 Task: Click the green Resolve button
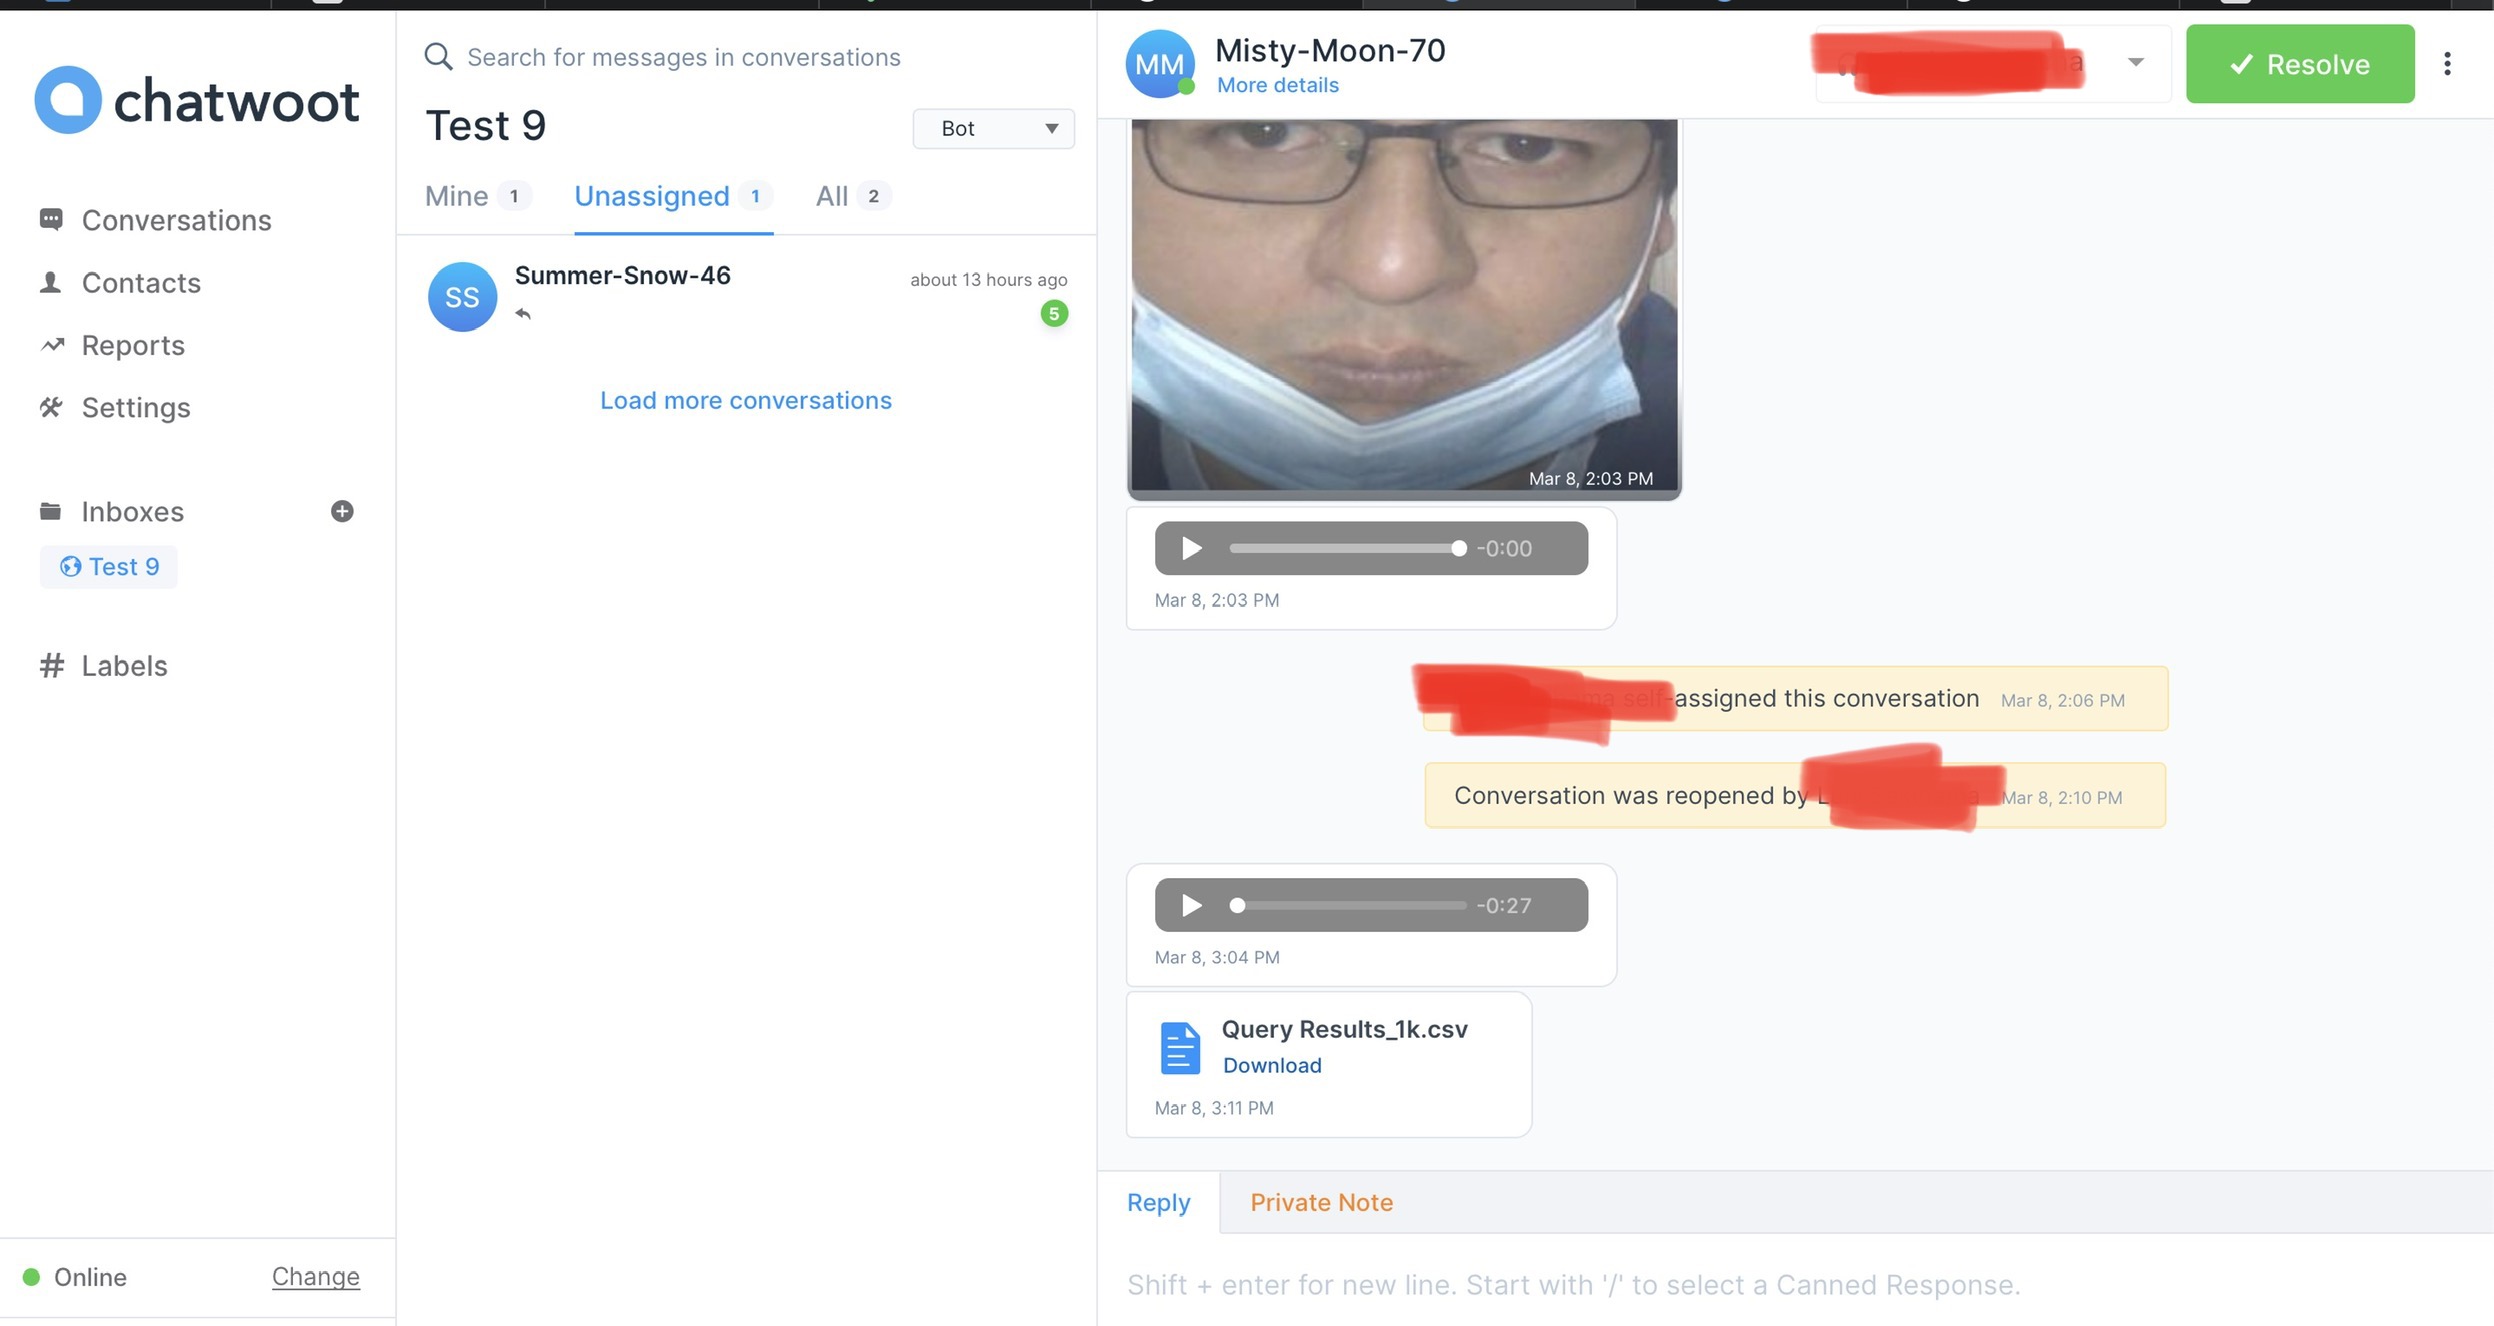2300,64
